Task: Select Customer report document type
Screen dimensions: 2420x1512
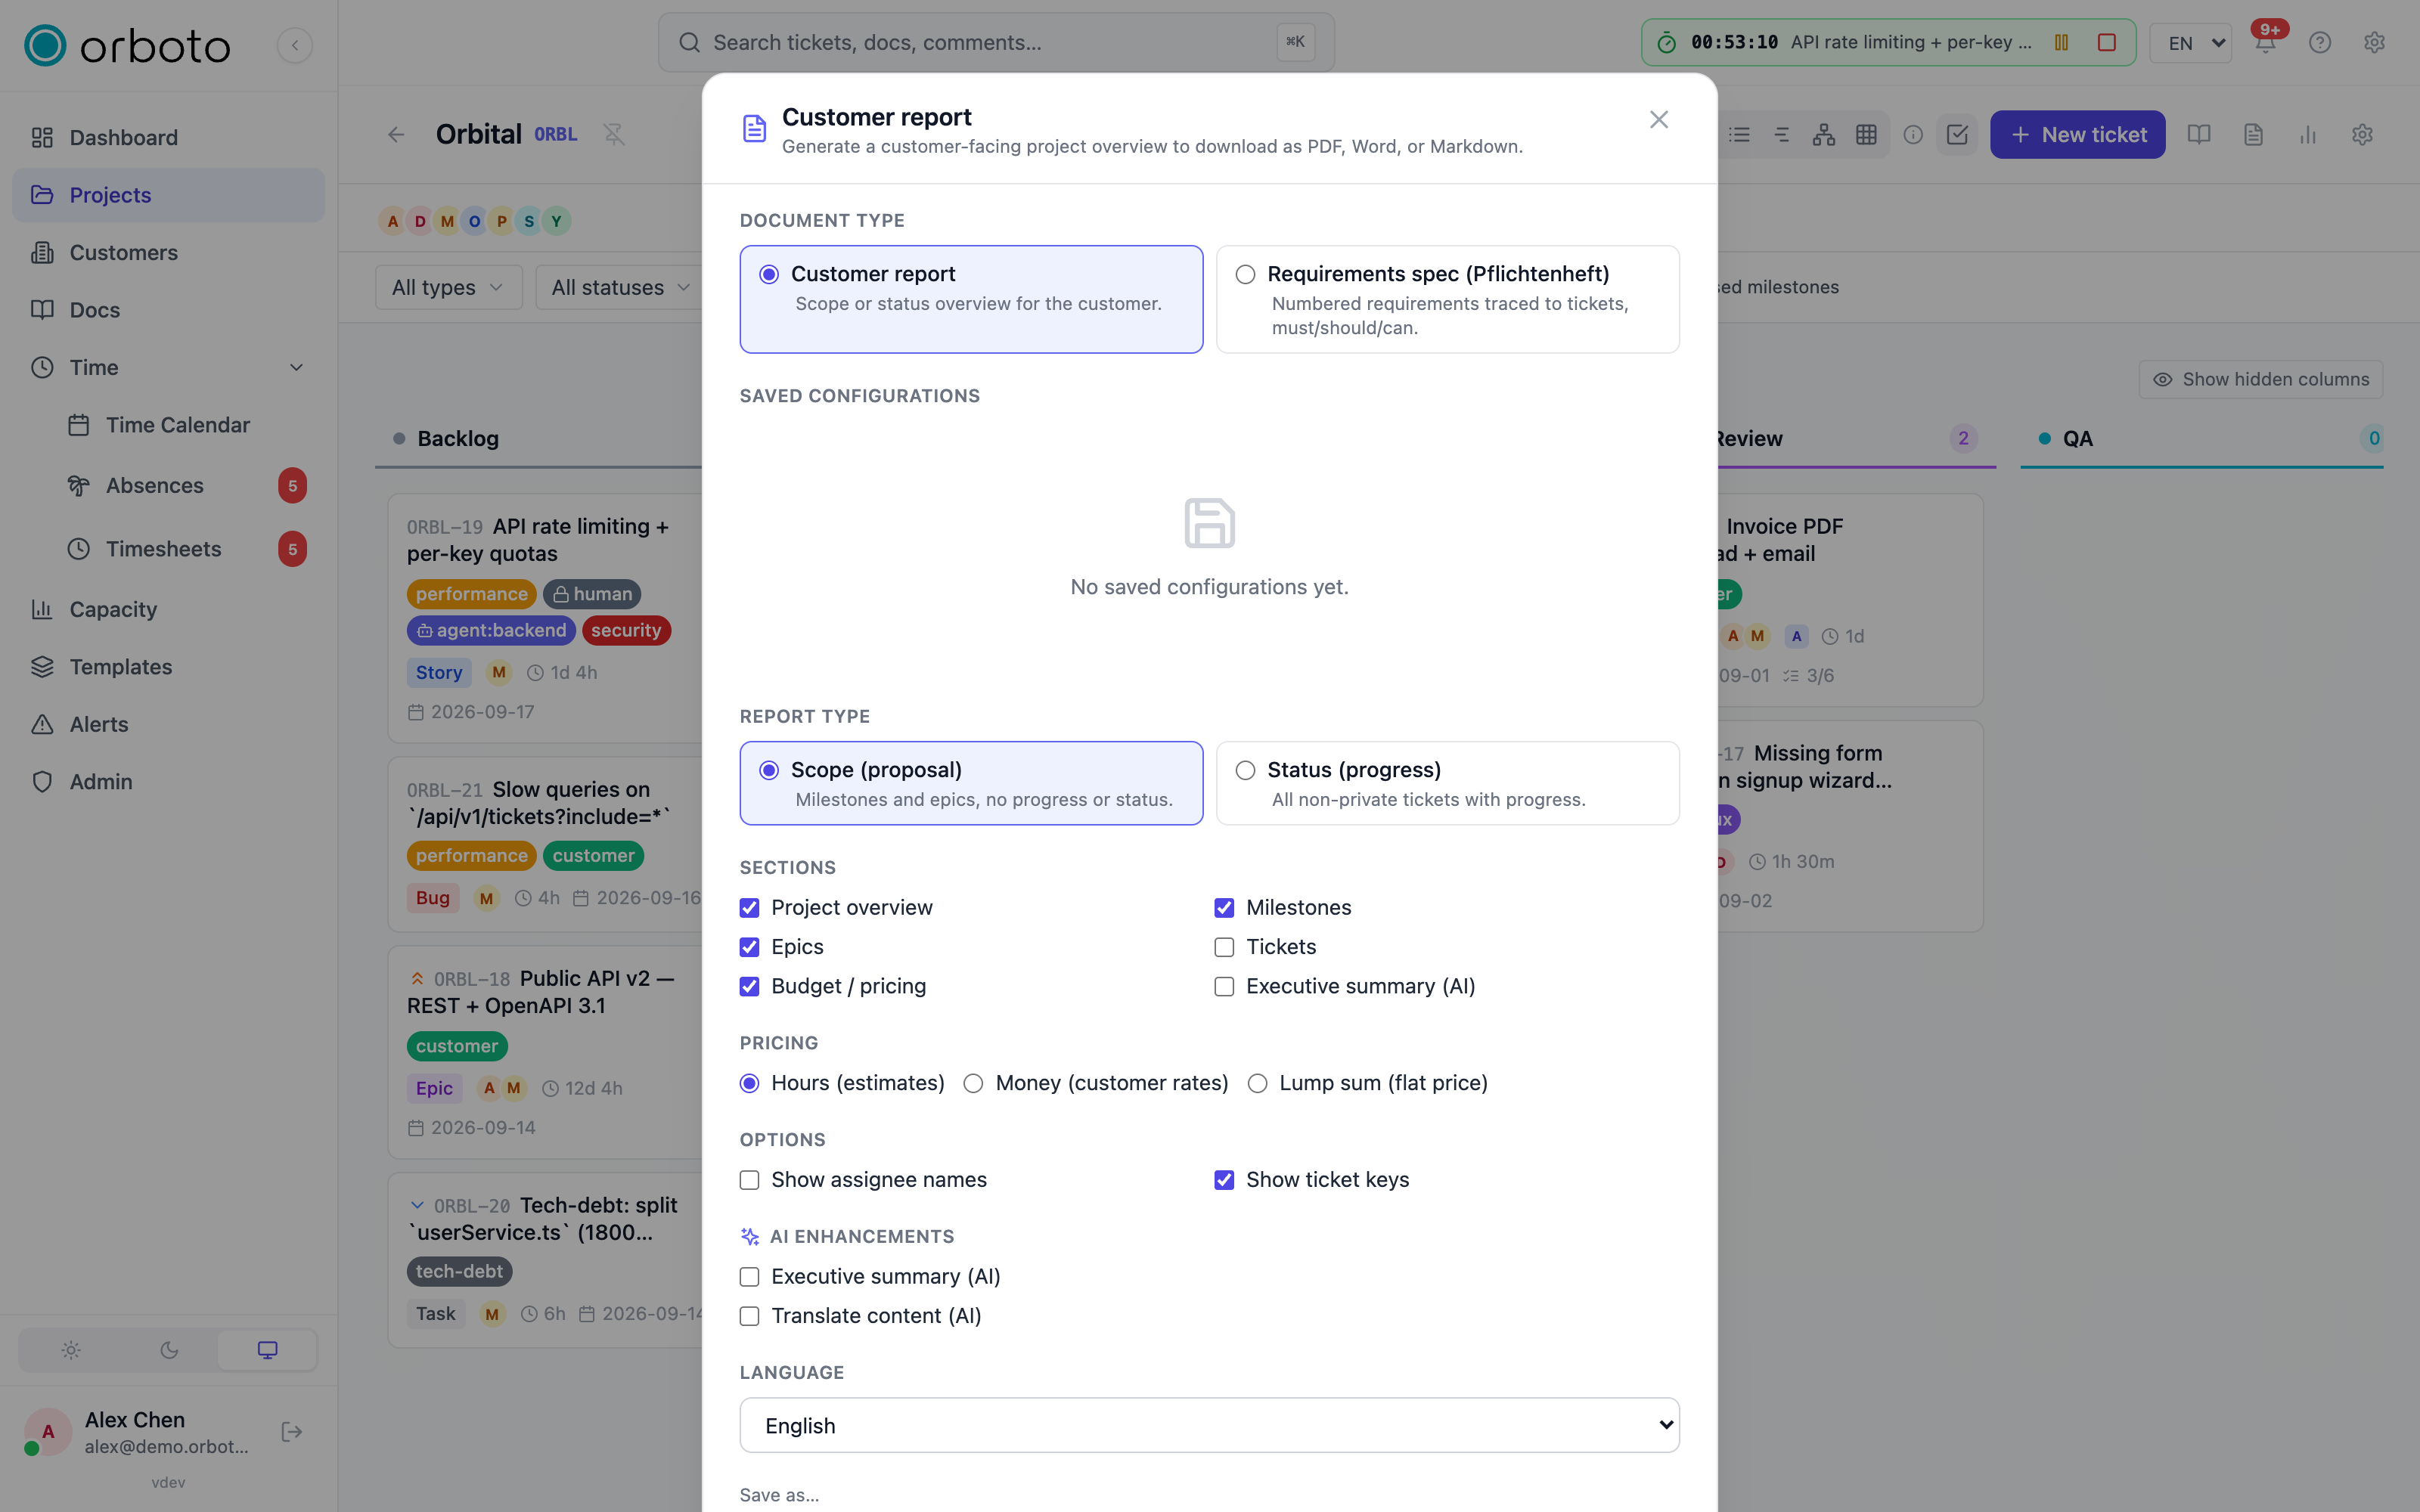Action: pyautogui.click(x=971, y=299)
